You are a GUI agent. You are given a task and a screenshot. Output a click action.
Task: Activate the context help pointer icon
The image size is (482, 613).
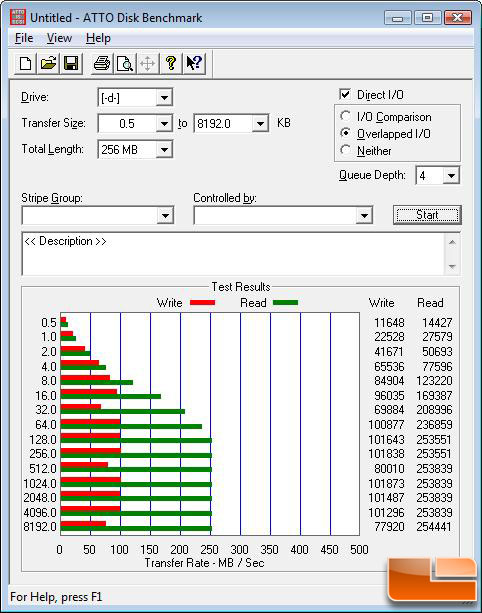pos(194,63)
